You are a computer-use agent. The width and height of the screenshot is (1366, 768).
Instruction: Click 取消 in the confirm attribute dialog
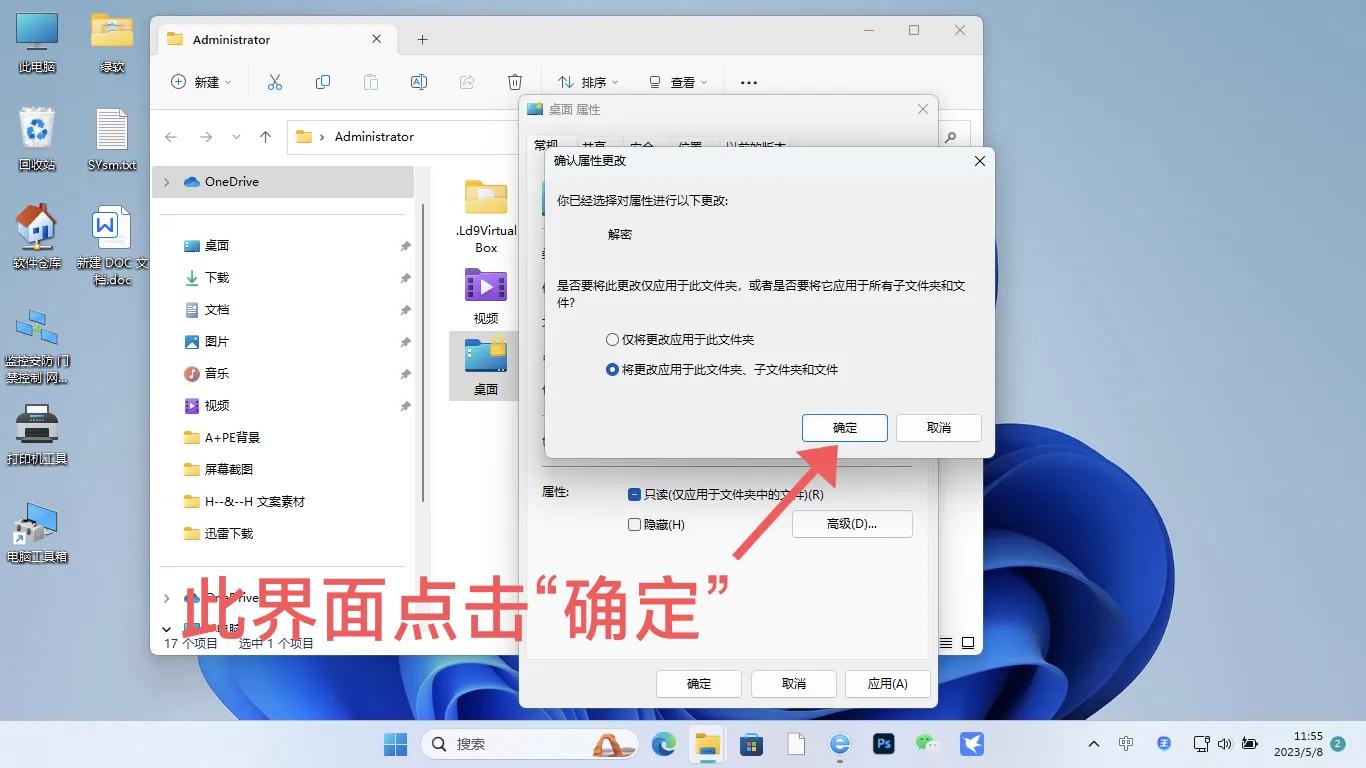click(x=938, y=428)
